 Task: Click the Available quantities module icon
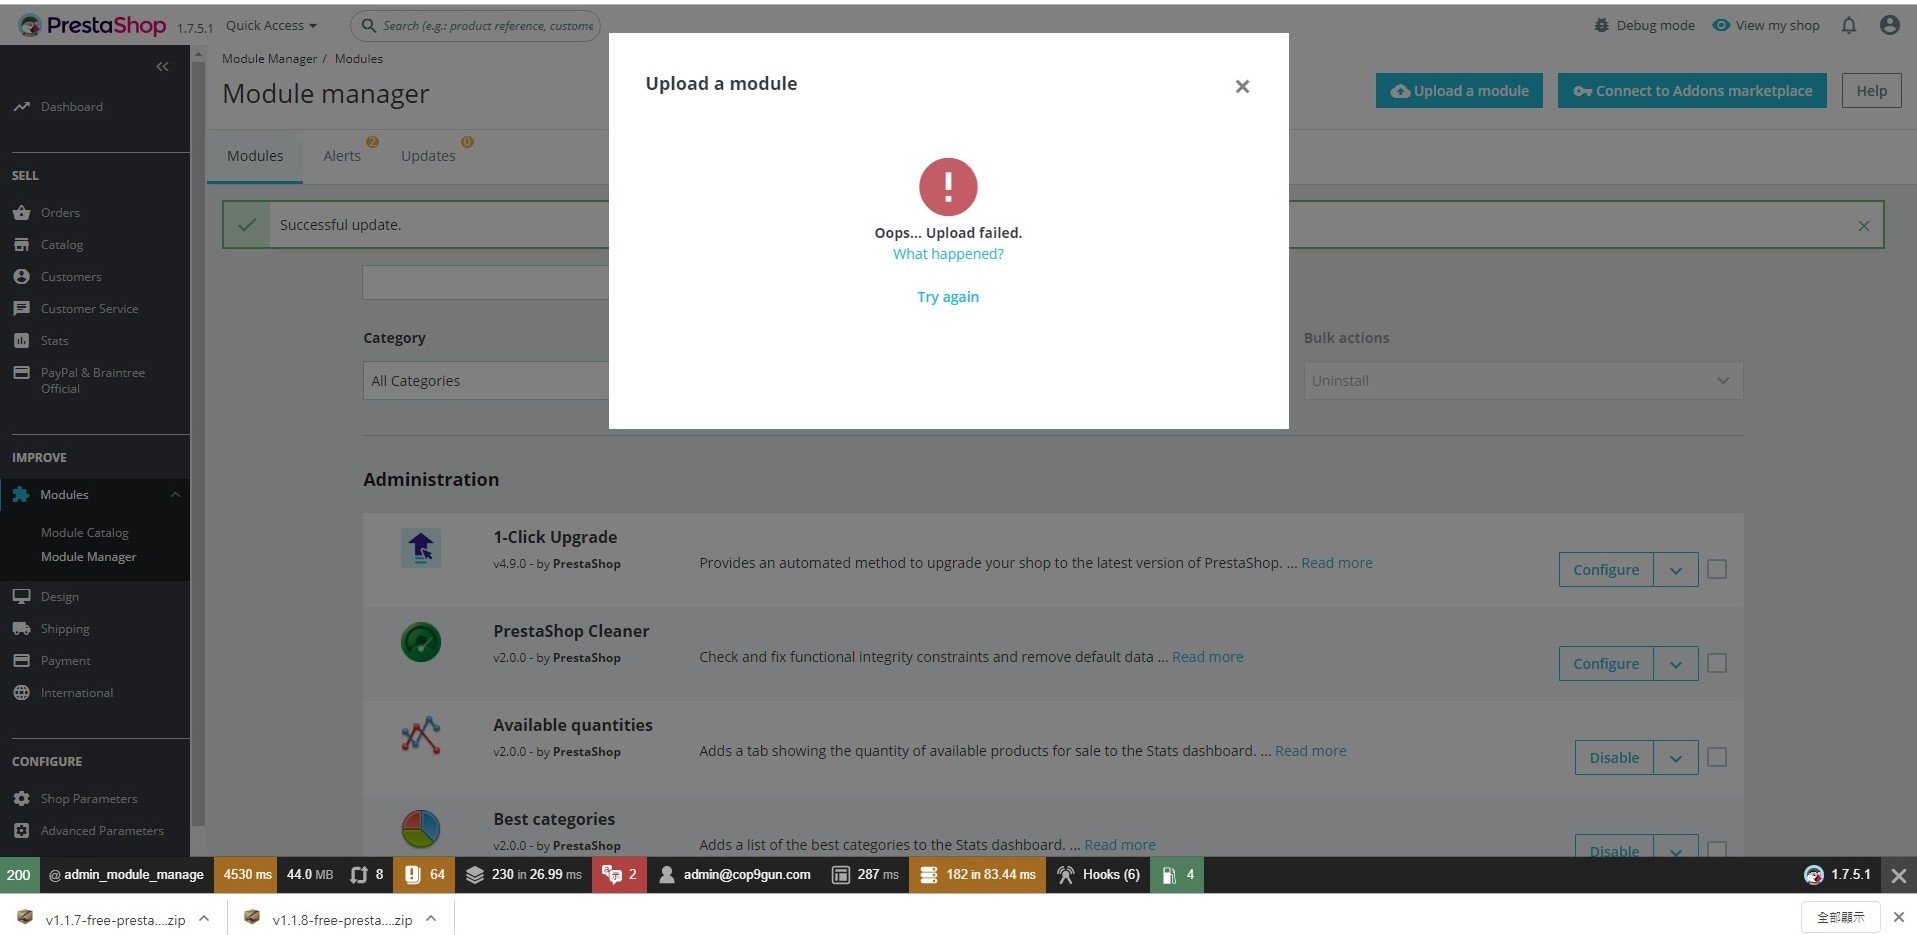(421, 735)
